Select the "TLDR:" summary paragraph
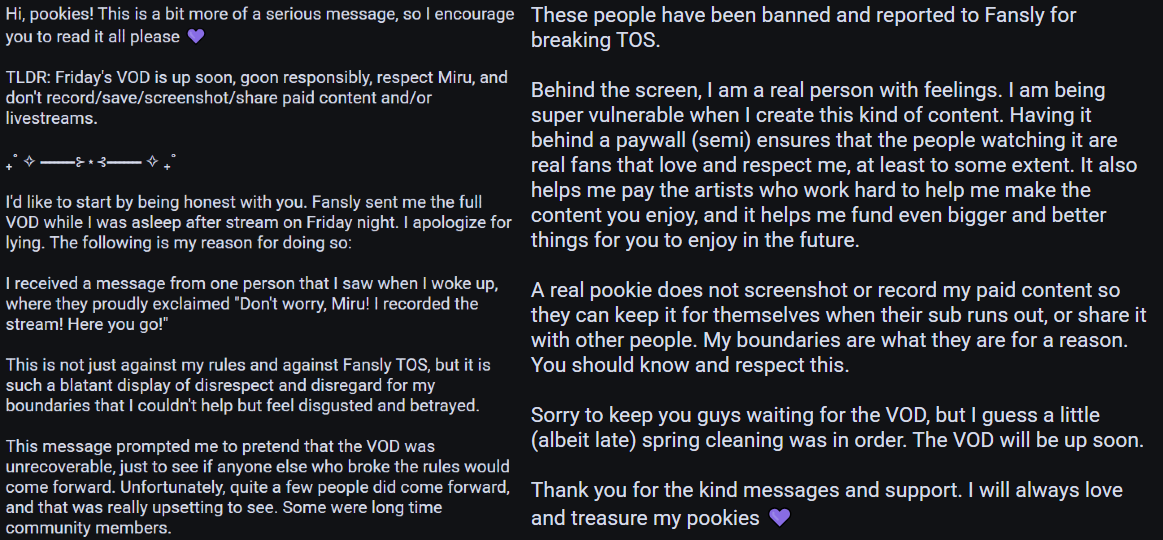Image resolution: width=1163 pixels, height=540 pixels. click(x=256, y=97)
